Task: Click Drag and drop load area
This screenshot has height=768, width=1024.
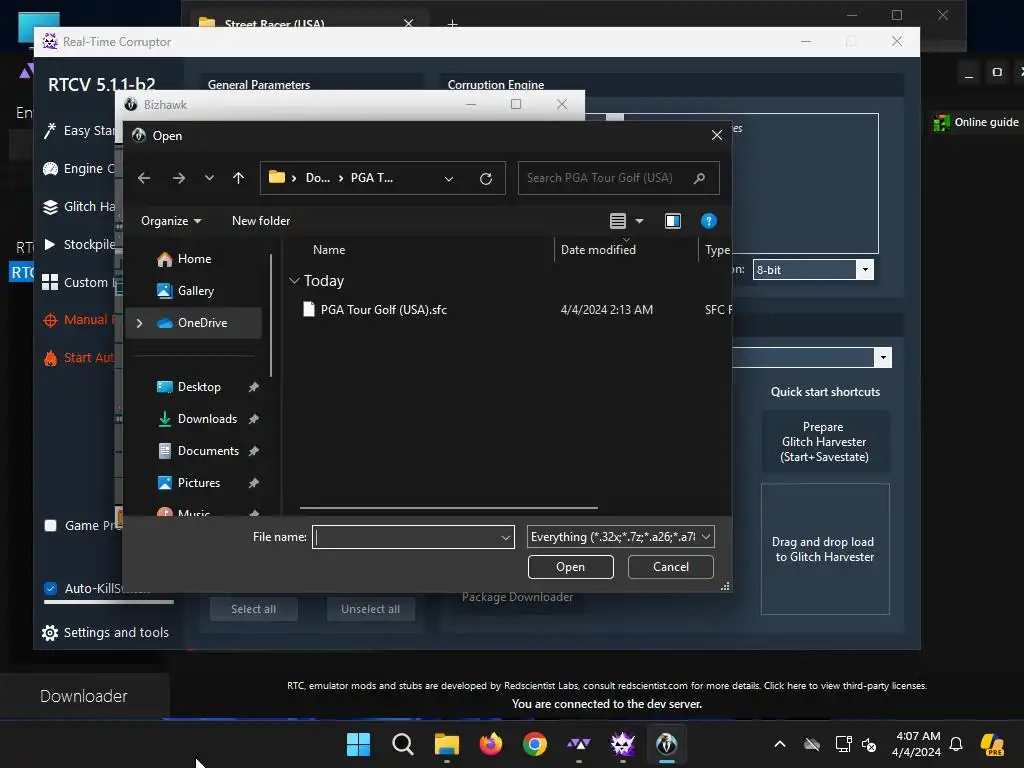Action: click(x=825, y=549)
